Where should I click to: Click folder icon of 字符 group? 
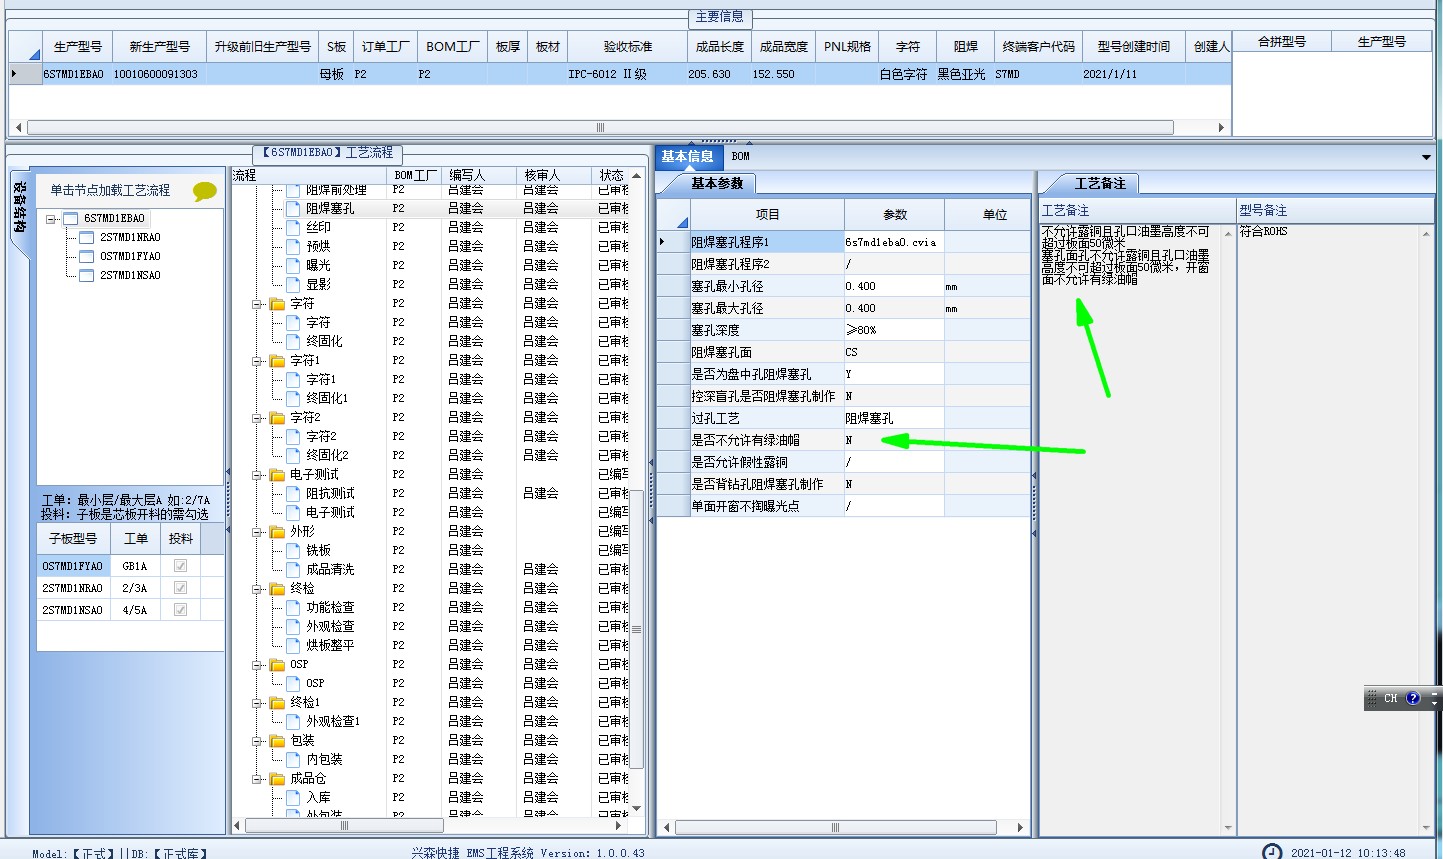point(278,304)
